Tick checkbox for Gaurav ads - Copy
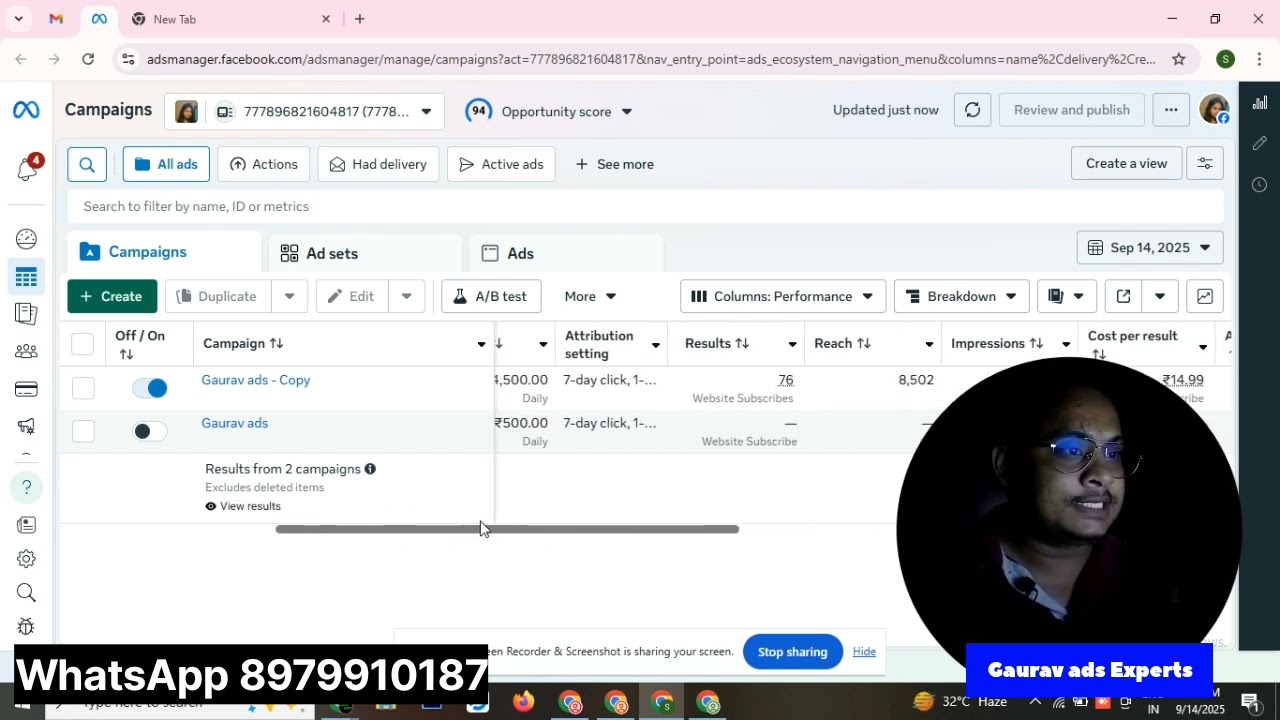Screen dimensions: 1280x720 (x=83, y=388)
